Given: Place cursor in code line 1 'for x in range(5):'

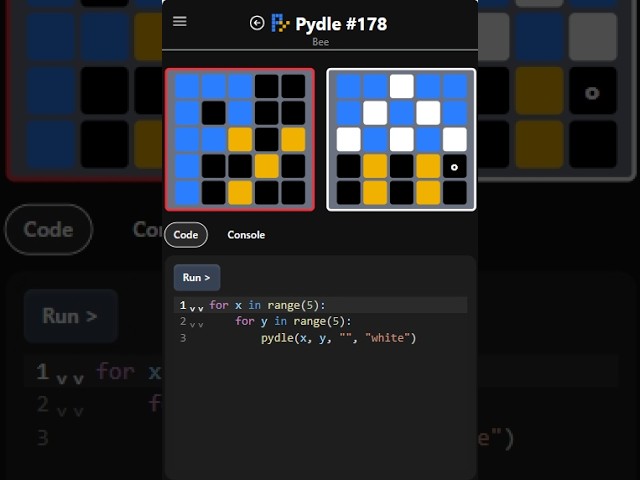Looking at the screenshot, I should (267, 305).
